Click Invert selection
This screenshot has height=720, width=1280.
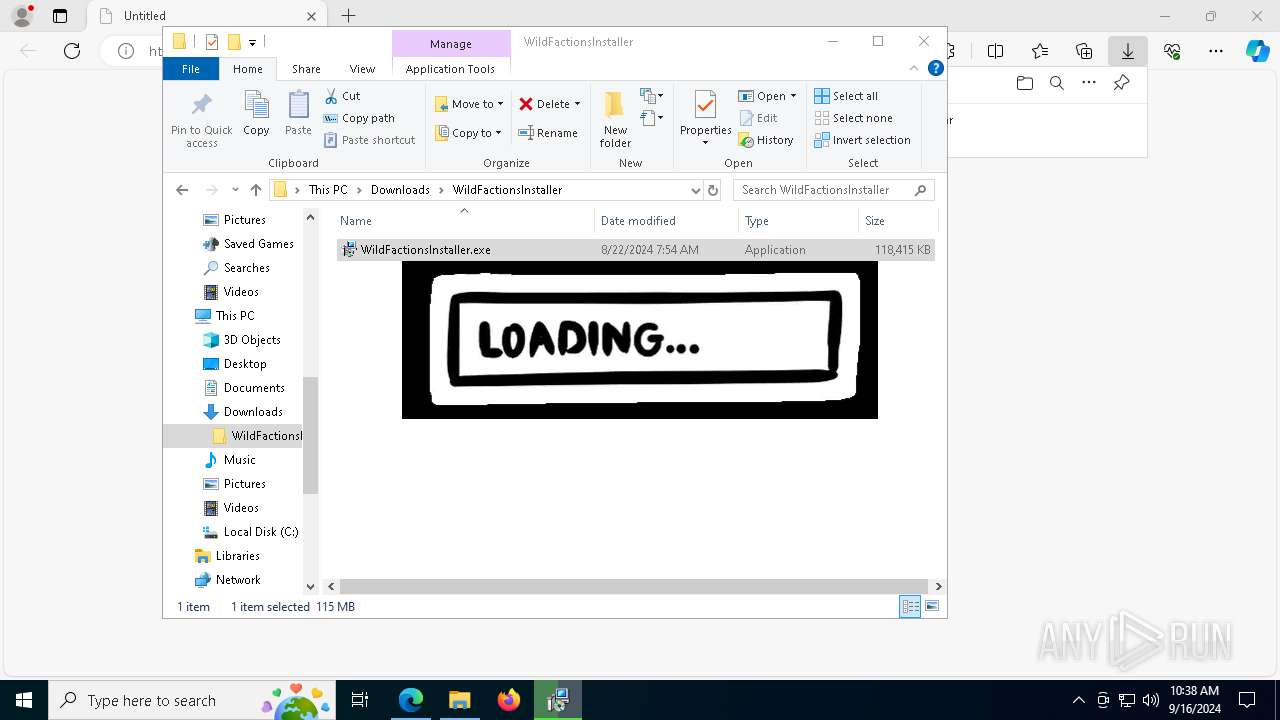(862, 140)
